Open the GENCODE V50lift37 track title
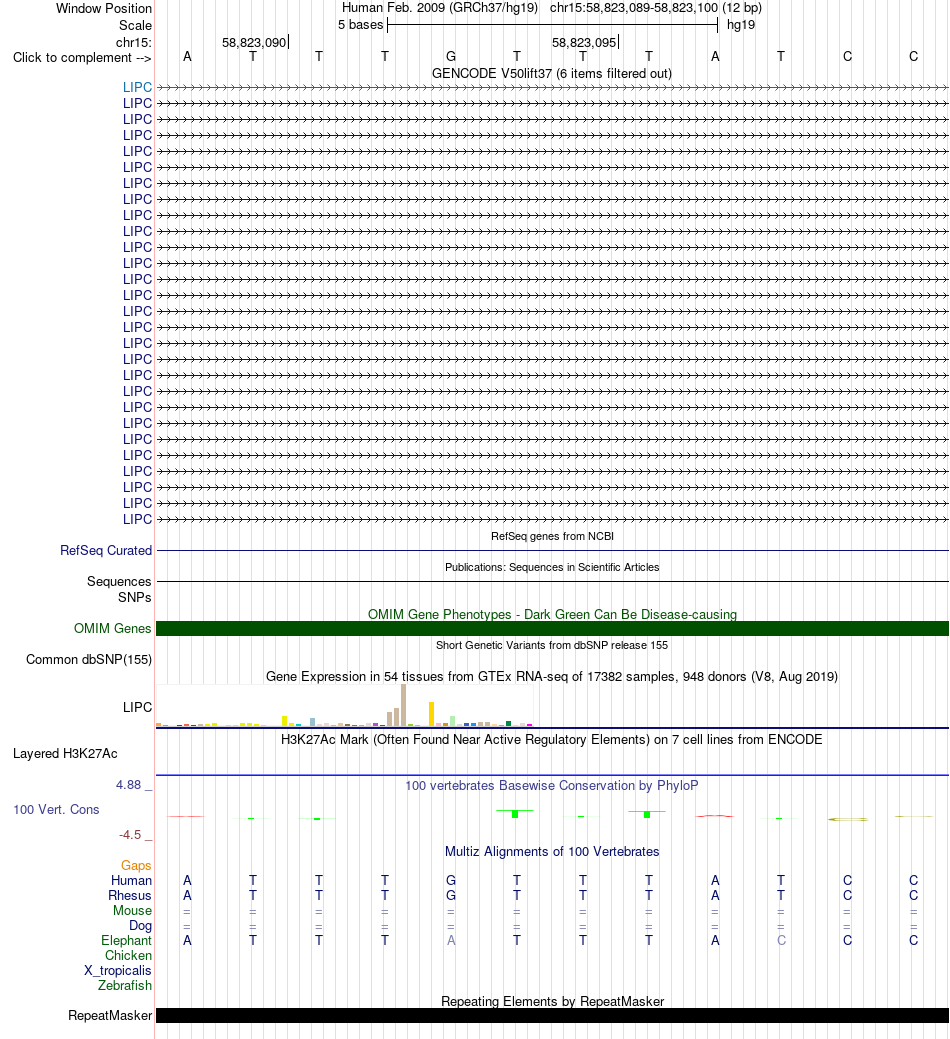This screenshot has width=950, height=1039. pos(552,74)
